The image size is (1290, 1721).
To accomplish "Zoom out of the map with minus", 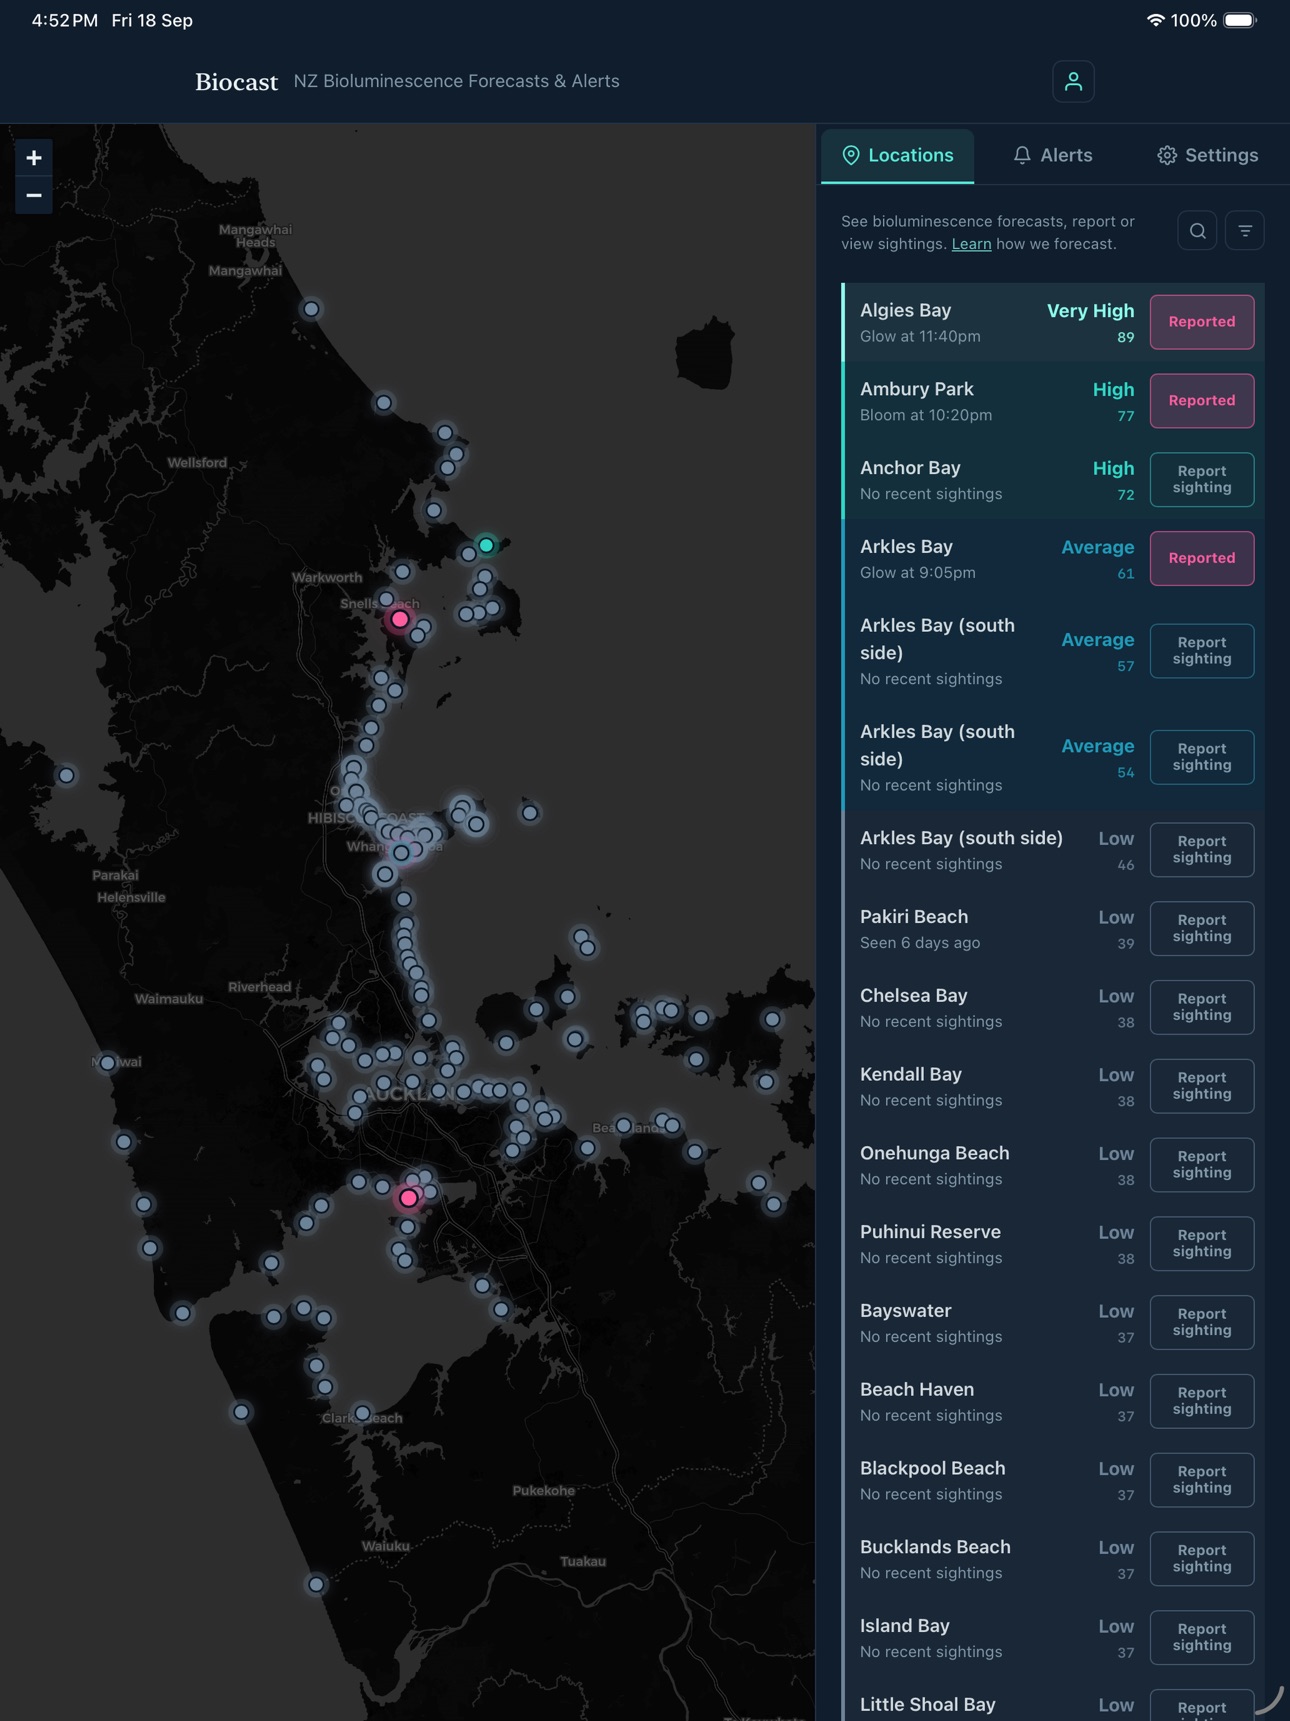I will pyautogui.click(x=34, y=195).
